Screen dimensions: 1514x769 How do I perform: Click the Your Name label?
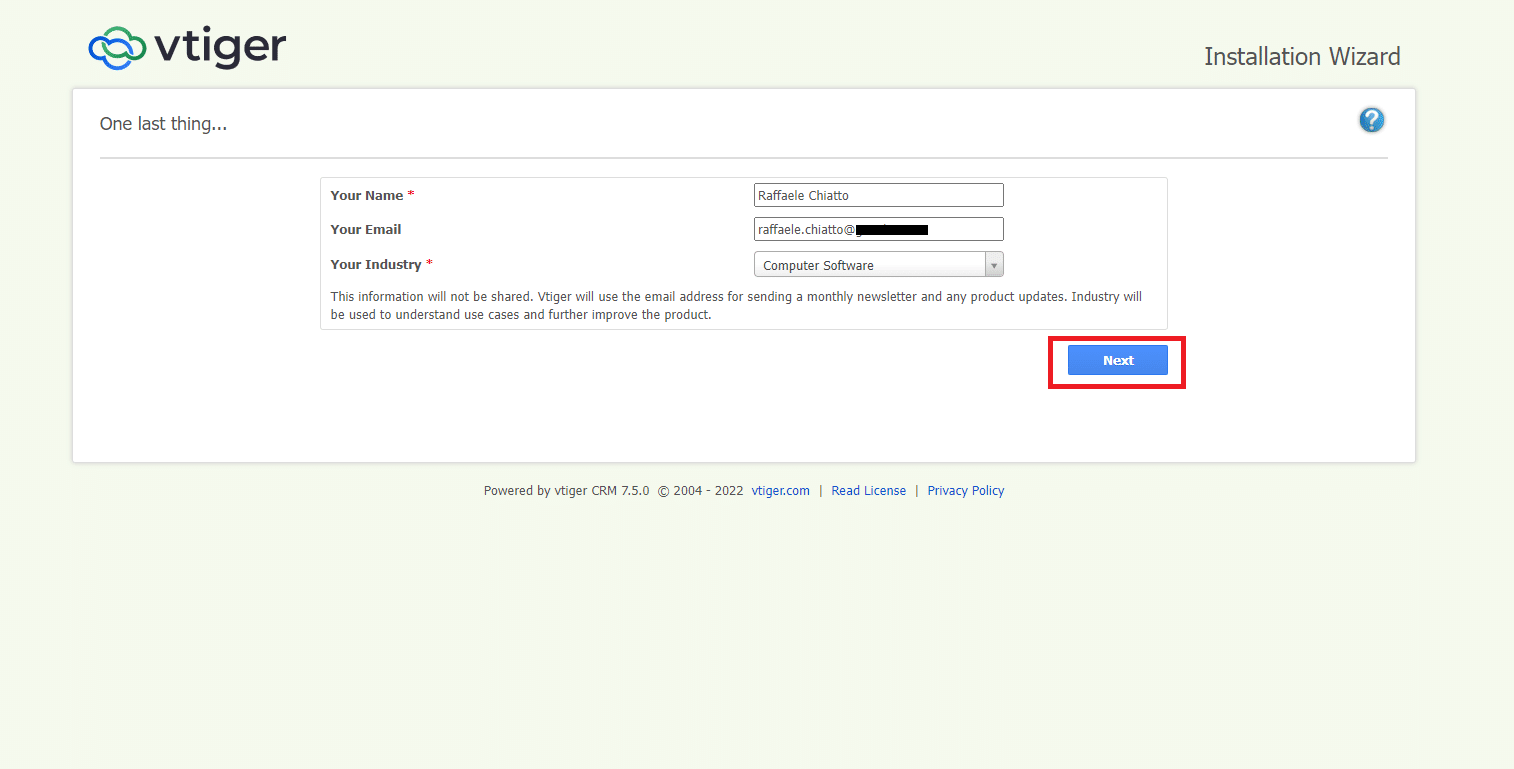(x=367, y=195)
